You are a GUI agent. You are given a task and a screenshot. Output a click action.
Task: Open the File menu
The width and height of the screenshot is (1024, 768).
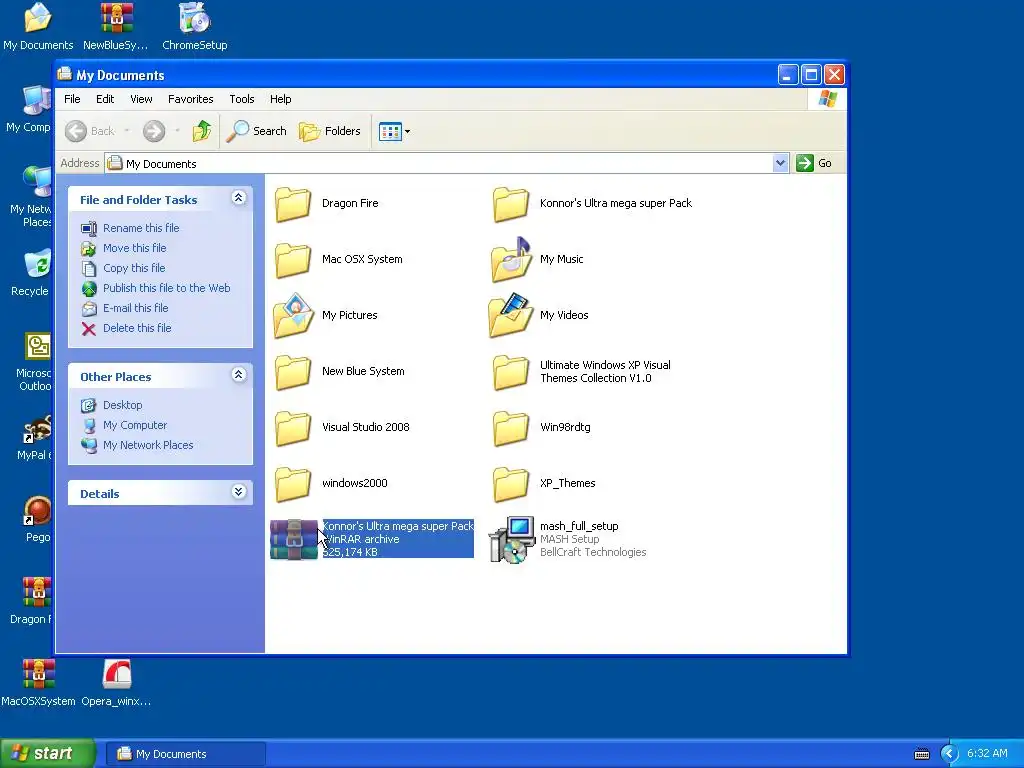pyautogui.click(x=72, y=99)
